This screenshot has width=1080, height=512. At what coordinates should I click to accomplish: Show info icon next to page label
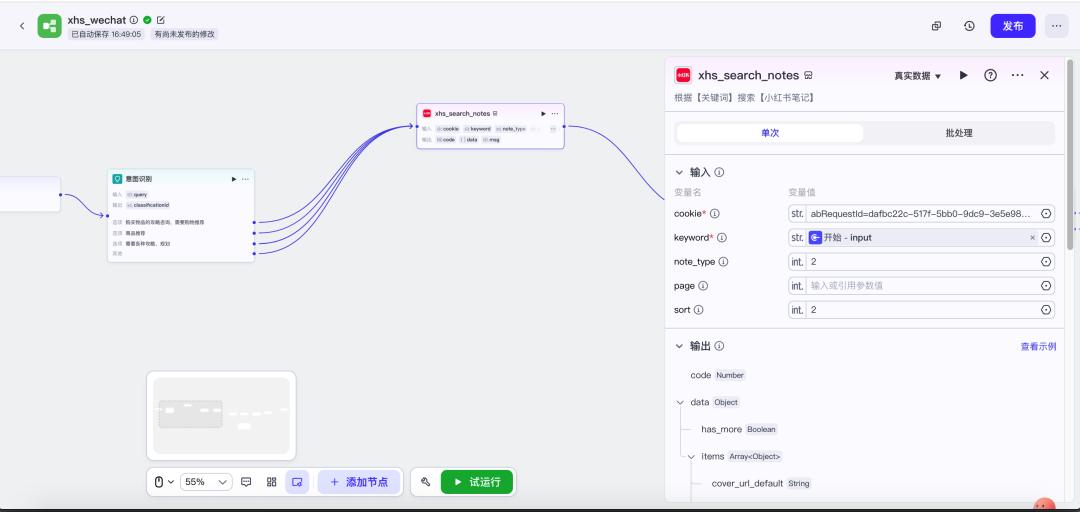(x=703, y=285)
